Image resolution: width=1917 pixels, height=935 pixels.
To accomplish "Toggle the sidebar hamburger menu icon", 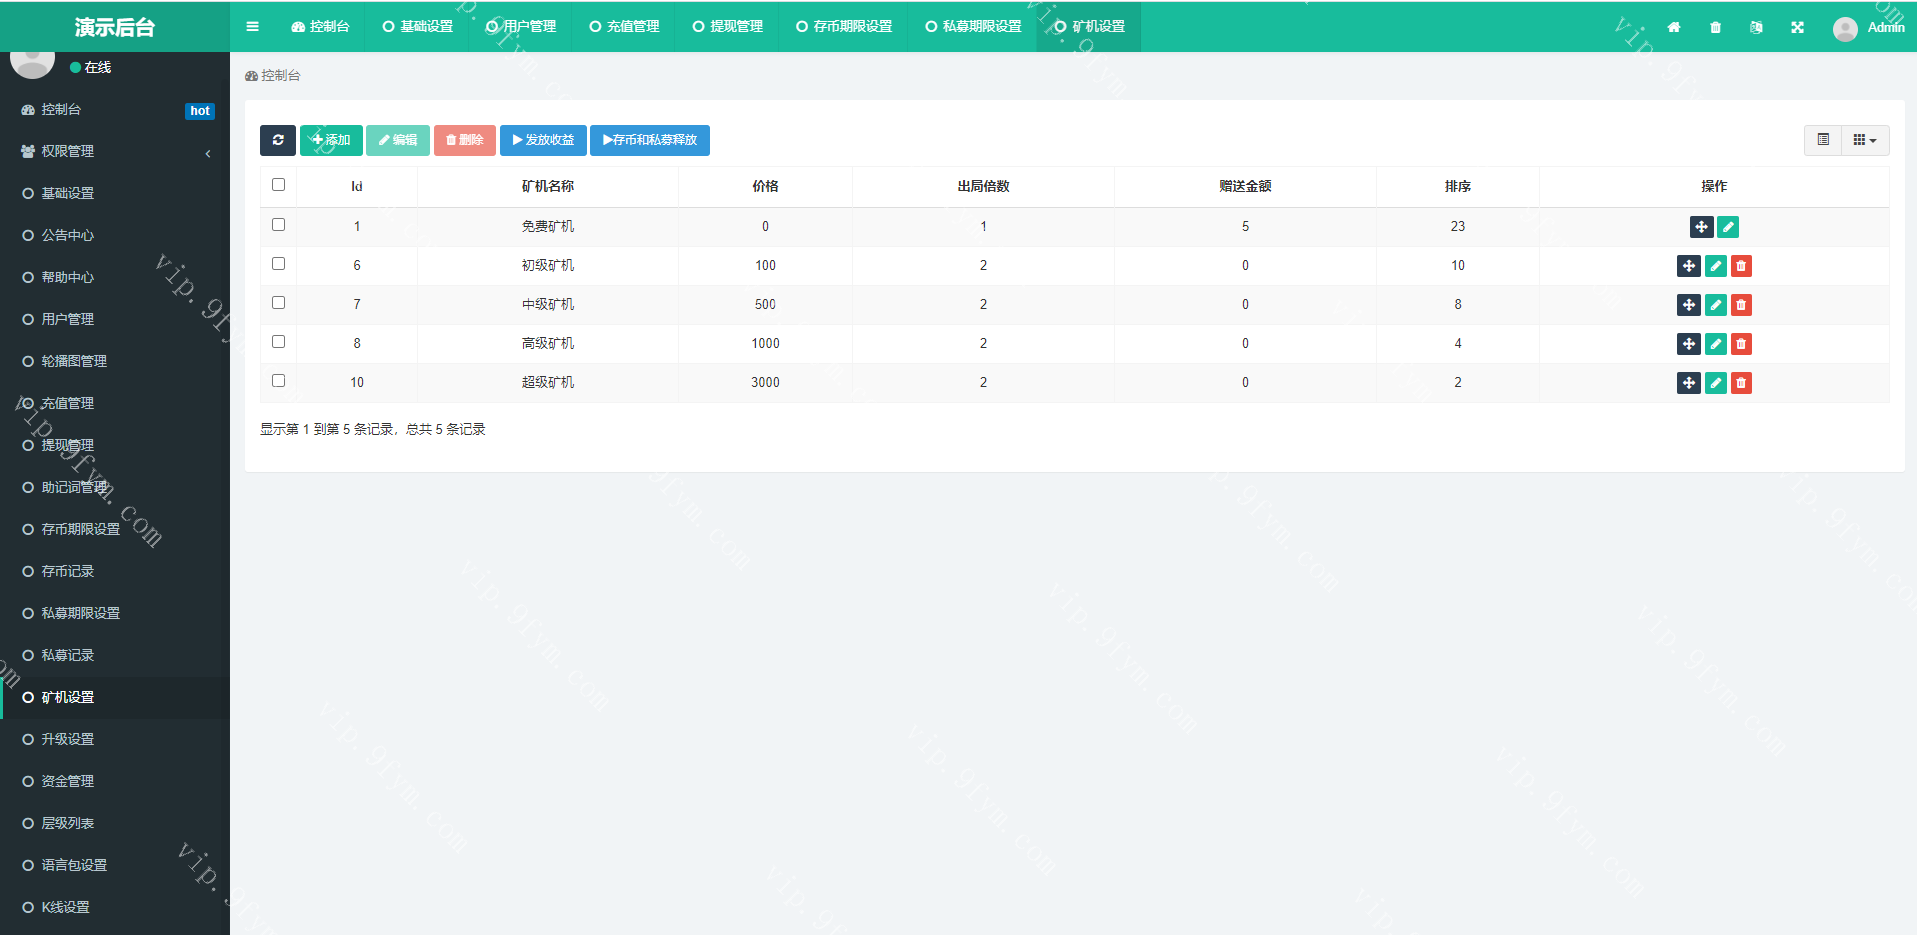I will pyautogui.click(x=252, y=27).
